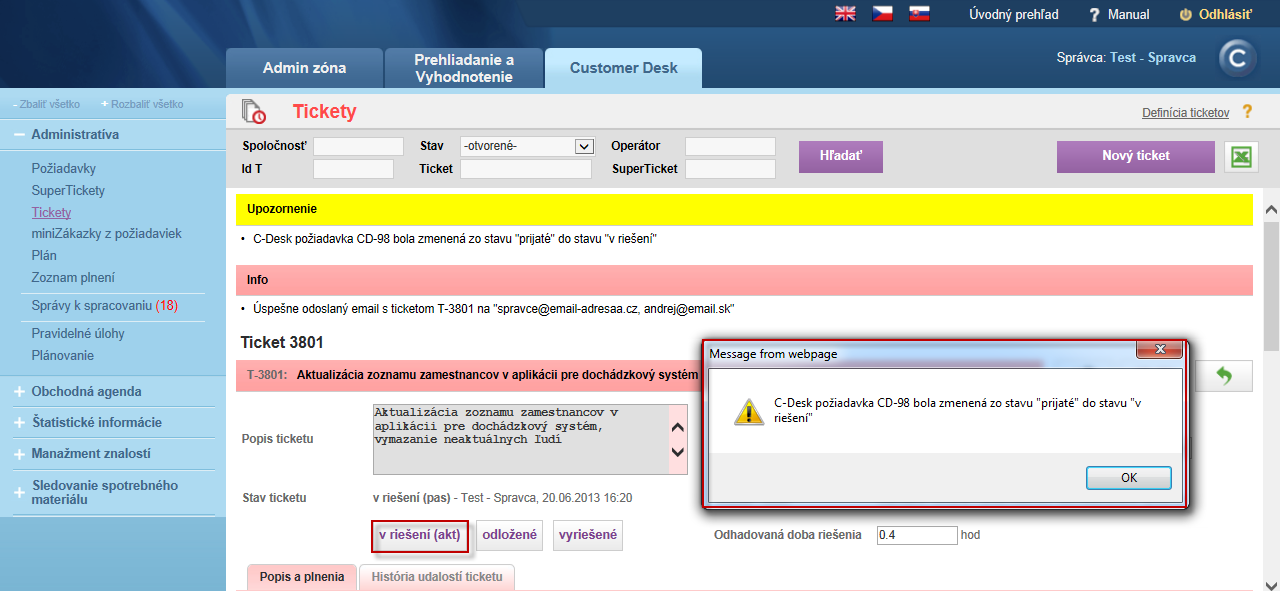Click the description text area scroll-down arrow
The width and height of the screenshot is (1280, 591).
click(678, 452)
